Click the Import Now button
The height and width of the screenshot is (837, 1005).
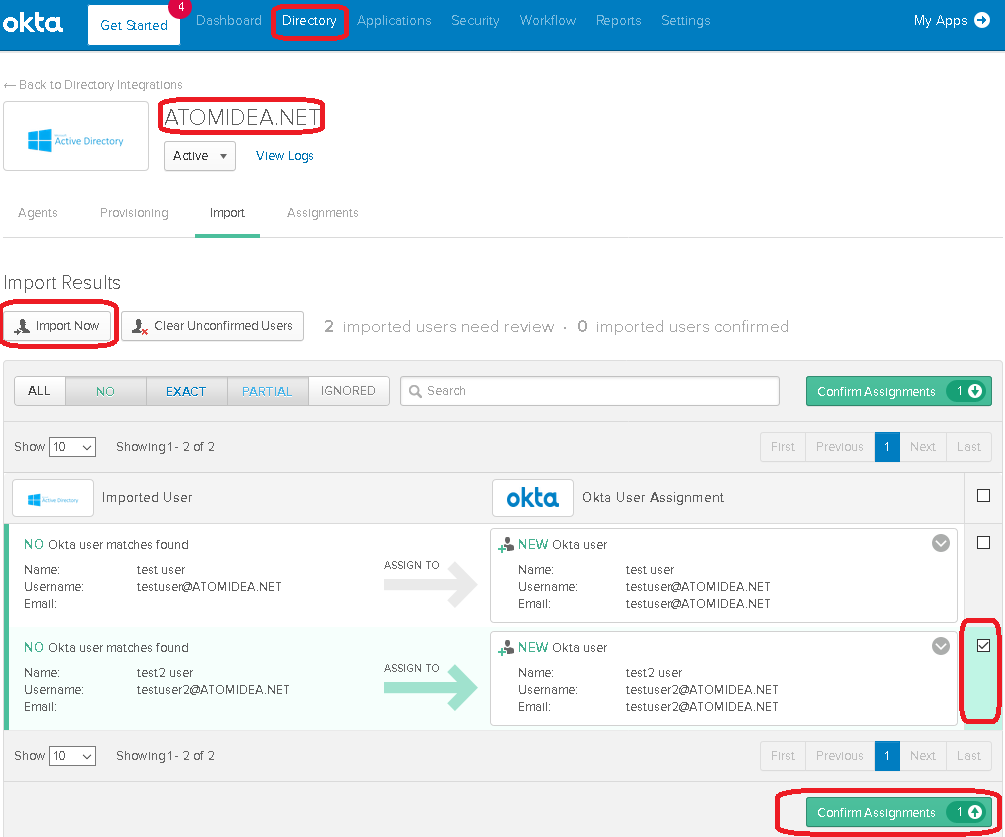pyautogui.click(x=58, y=326)
